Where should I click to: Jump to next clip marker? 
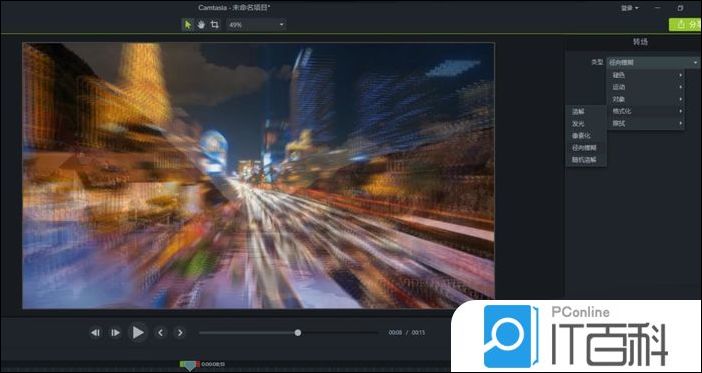pos(180,333)
